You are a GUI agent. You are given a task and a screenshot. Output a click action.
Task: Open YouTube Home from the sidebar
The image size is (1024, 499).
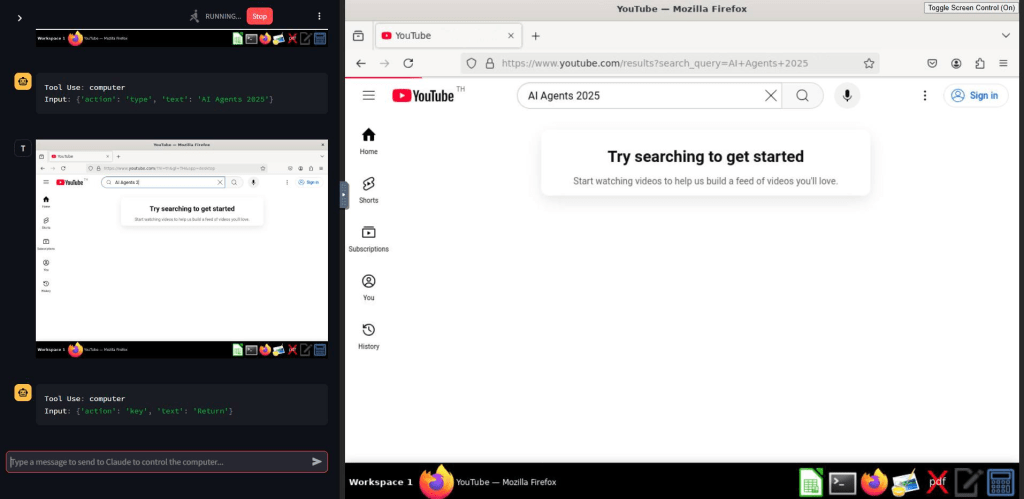[368, 141]
